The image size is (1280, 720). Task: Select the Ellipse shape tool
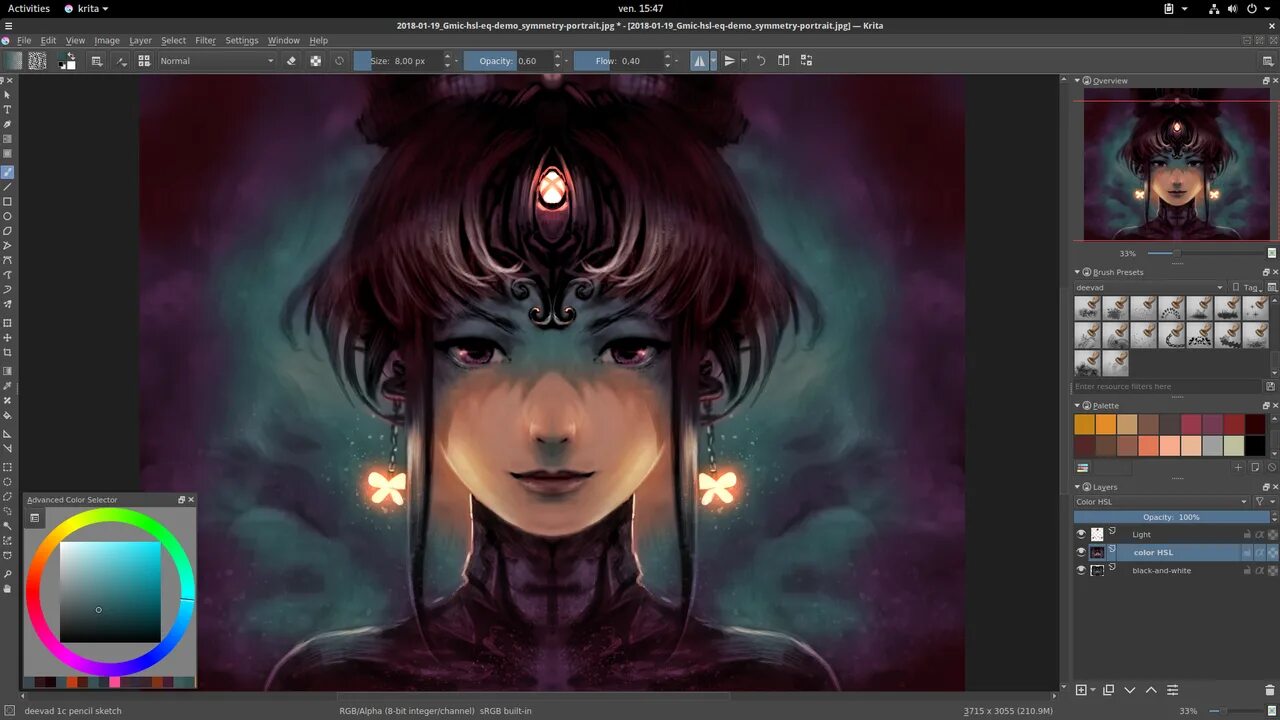point(7,216)
